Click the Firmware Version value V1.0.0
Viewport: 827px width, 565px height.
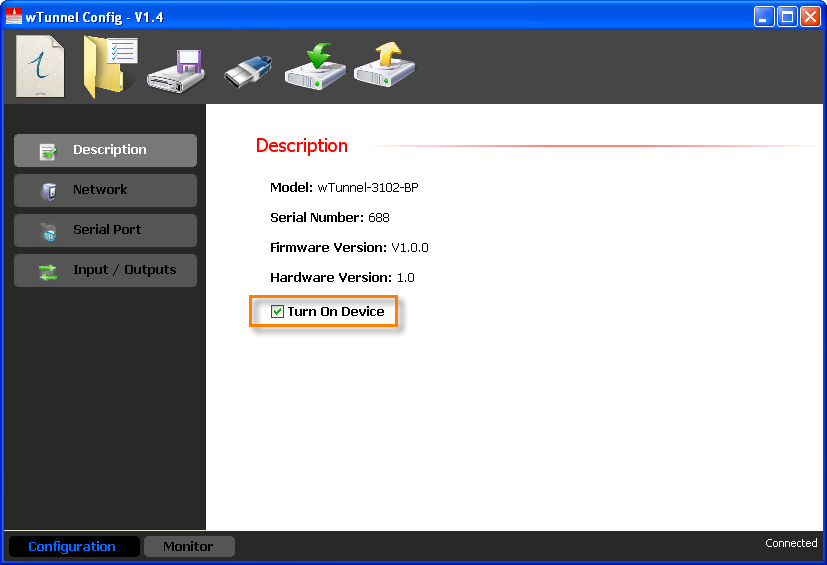coord(409,248)
